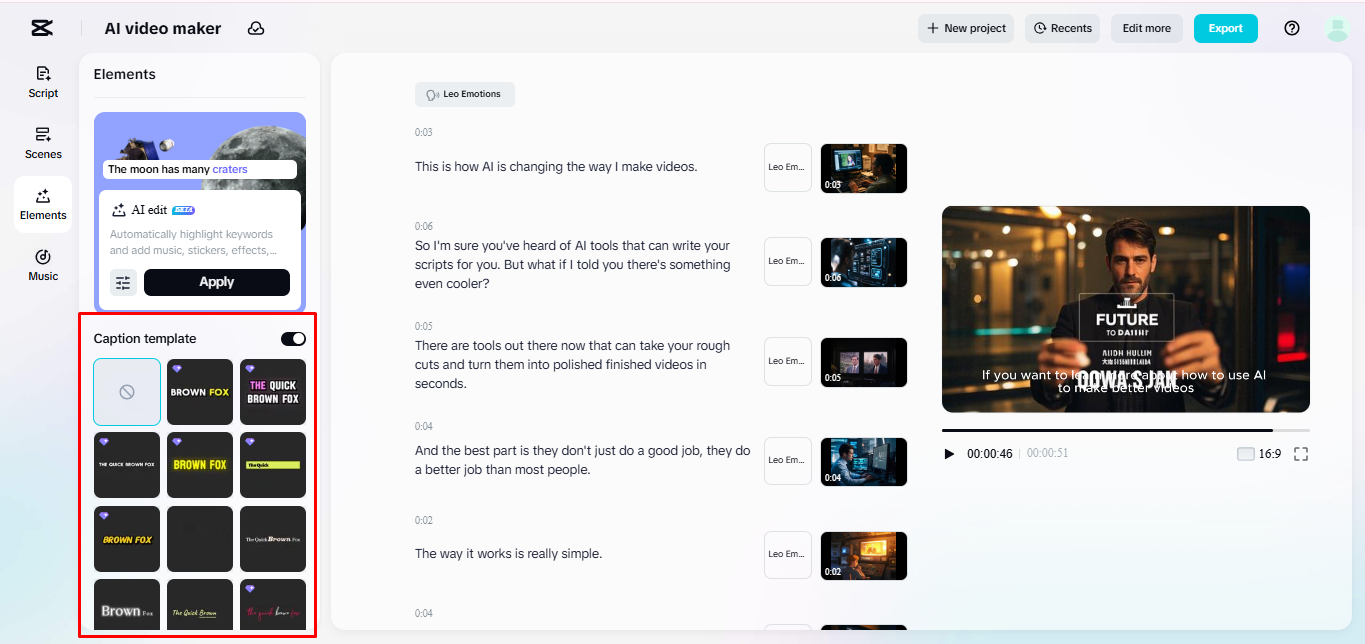This screenshot has height=644, width=1365.
Task: Open AI edit settings sliders icon
Action: [123, 283]
